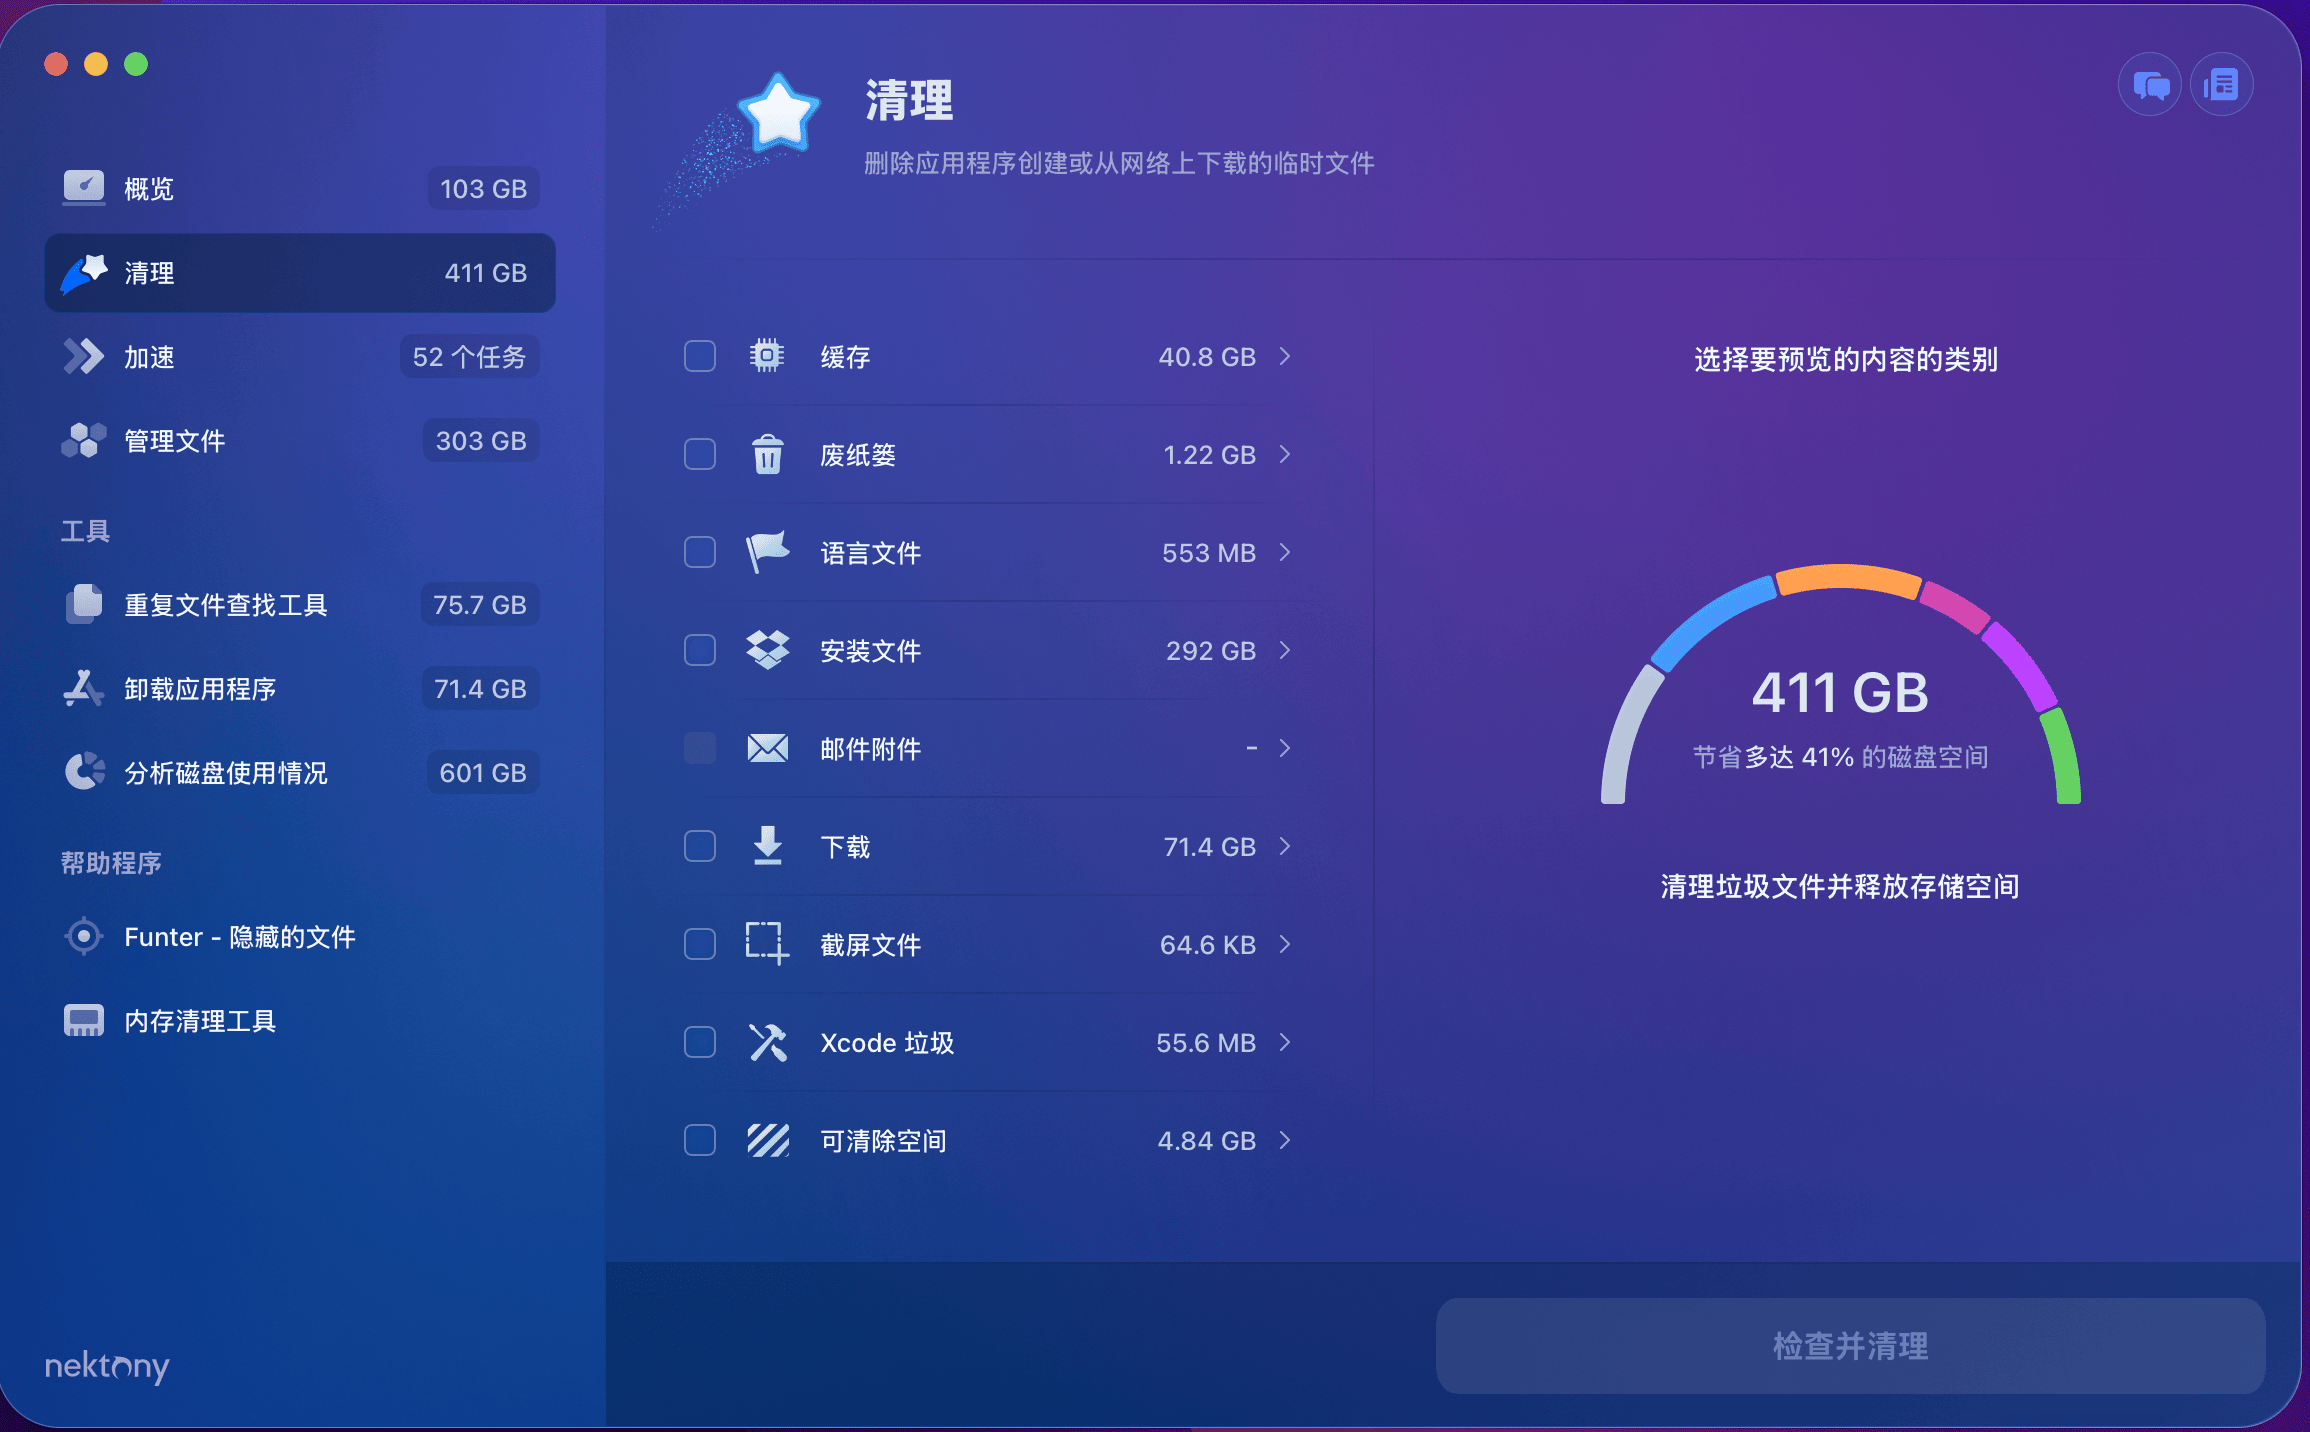Tick the 可清除空间 checkbox

pyautogui.click(x=700, y=1141)
